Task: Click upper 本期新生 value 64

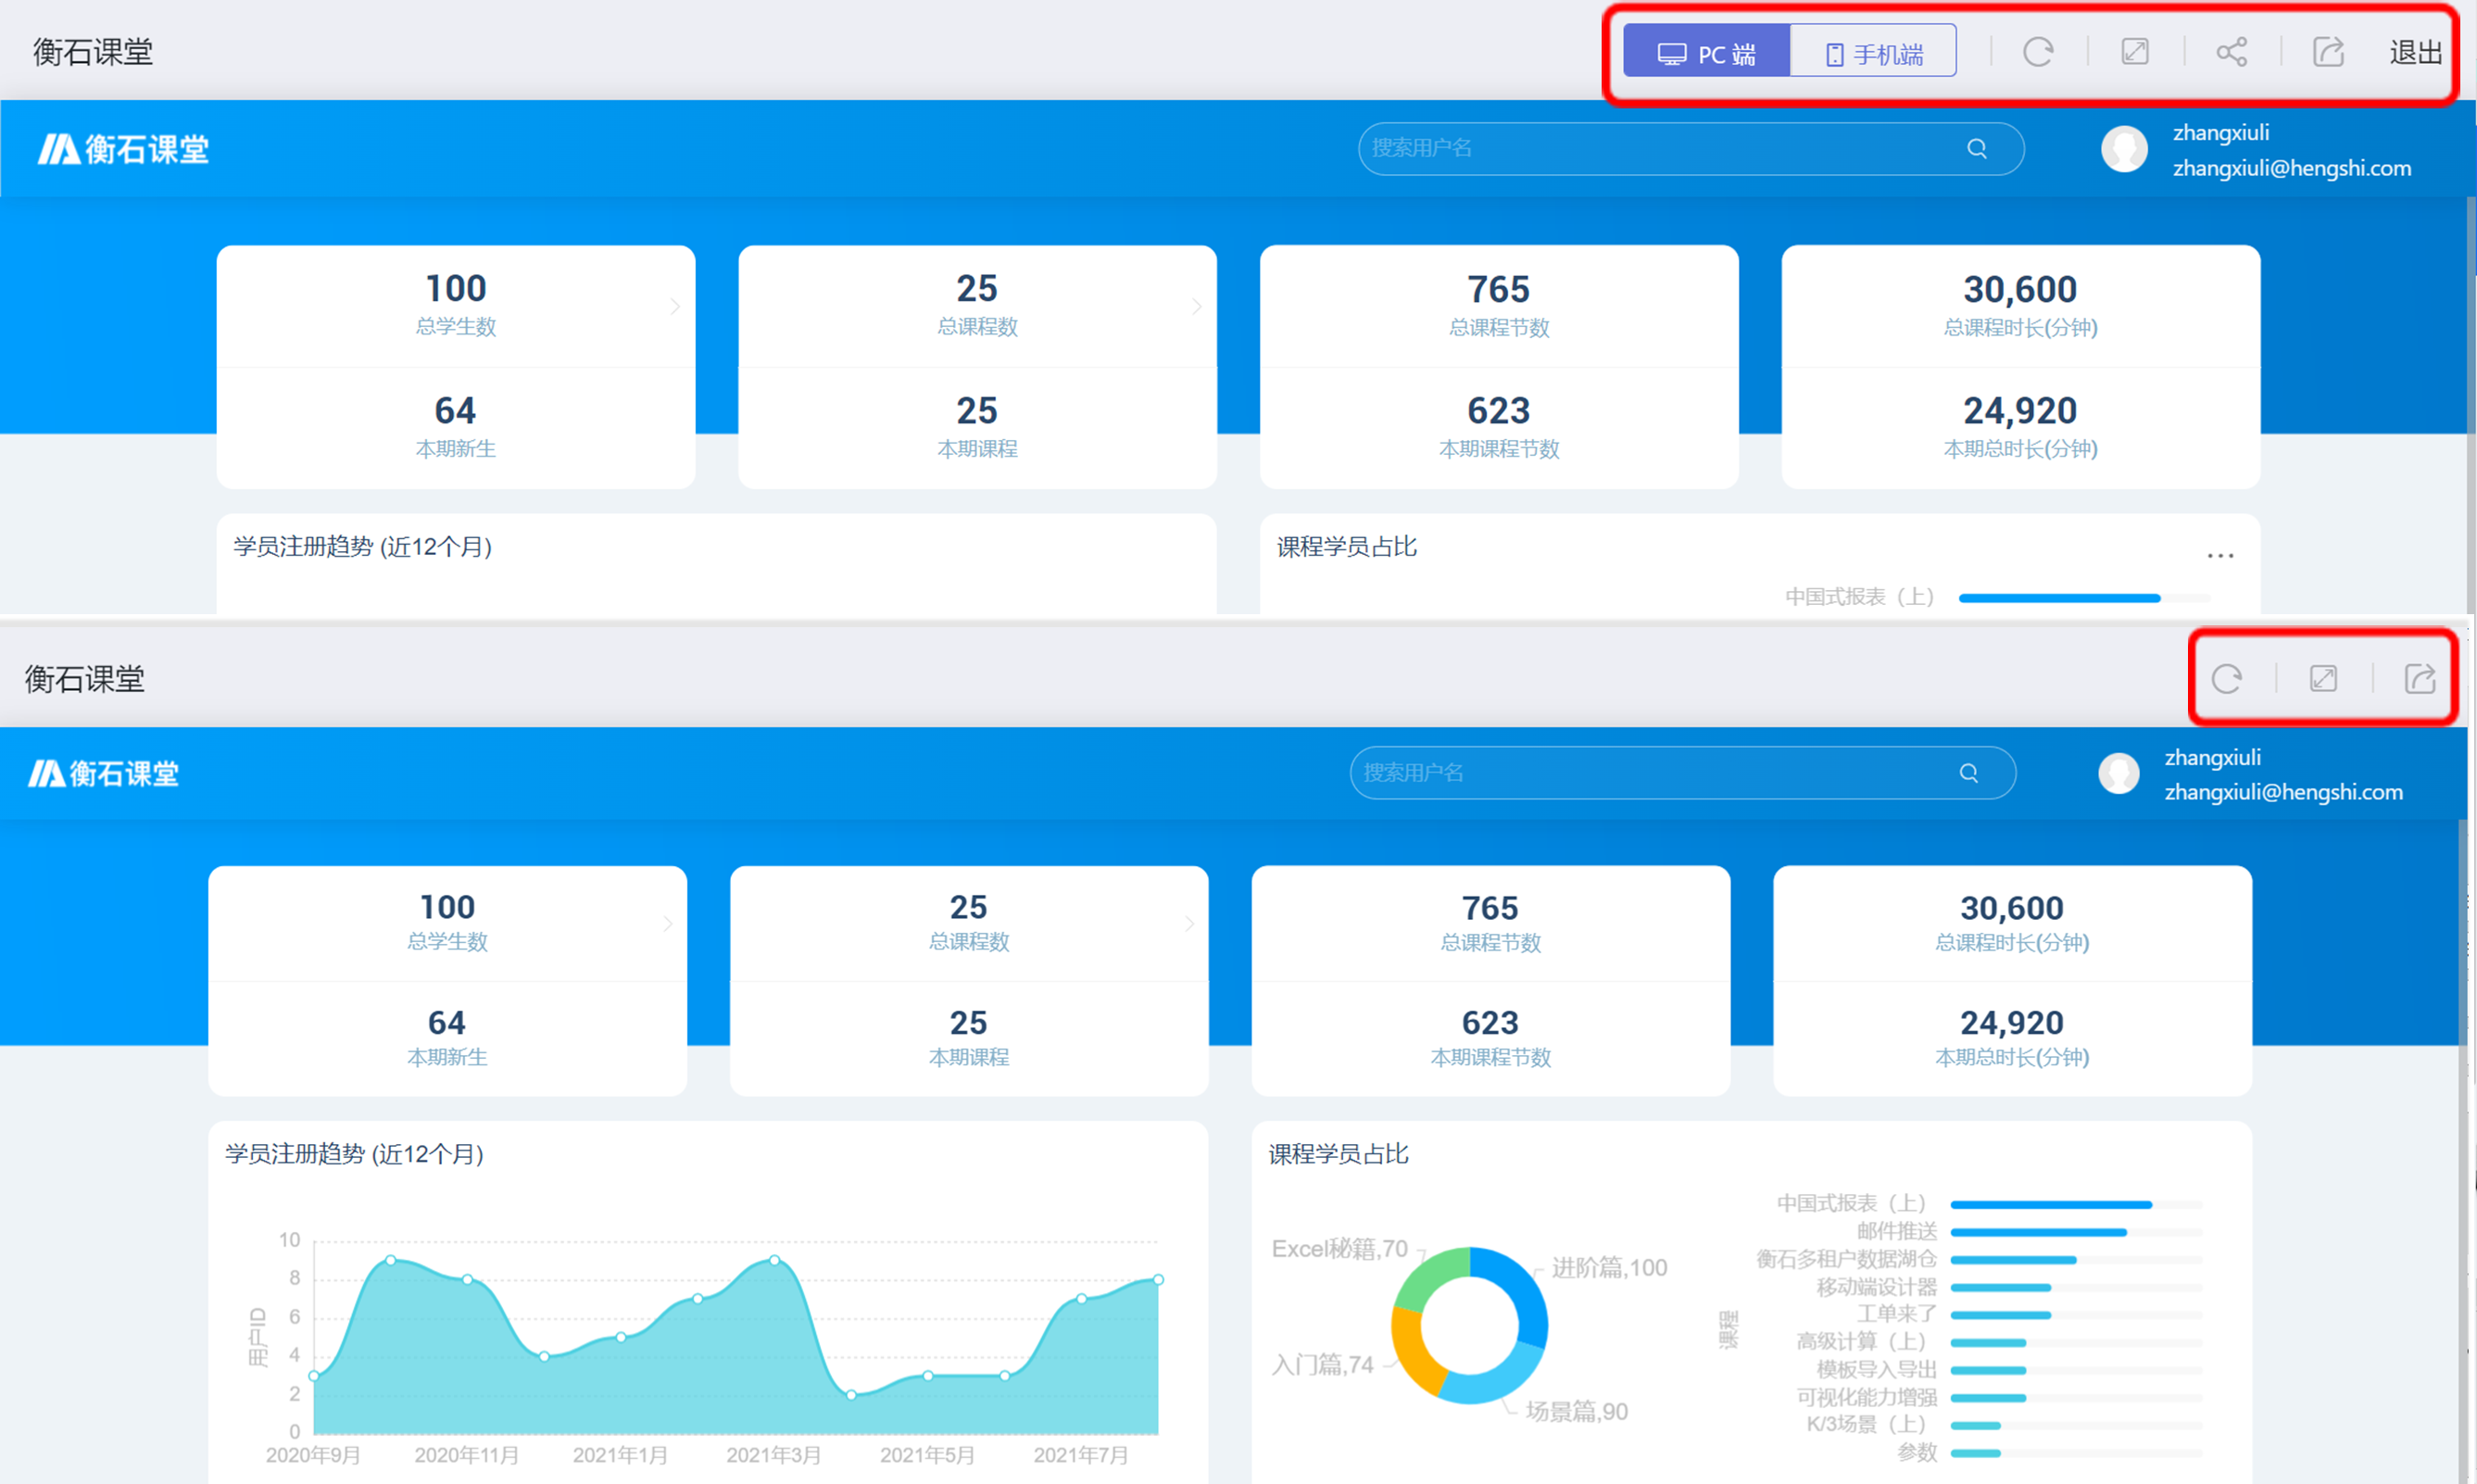Action: [455, 410]
